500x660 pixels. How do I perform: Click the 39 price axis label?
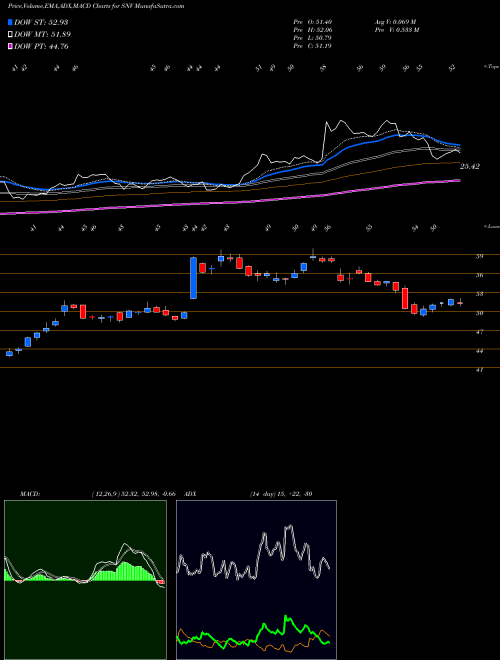pos(479,256)
